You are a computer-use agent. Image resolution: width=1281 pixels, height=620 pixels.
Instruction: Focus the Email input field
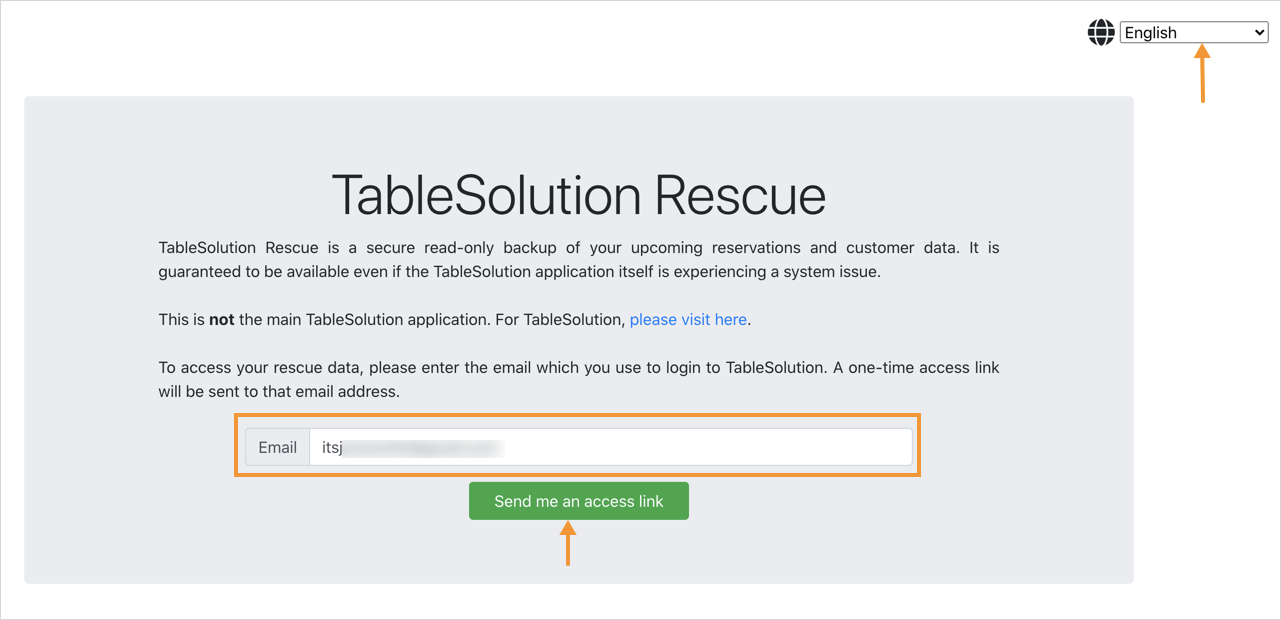tap(611, 447)
